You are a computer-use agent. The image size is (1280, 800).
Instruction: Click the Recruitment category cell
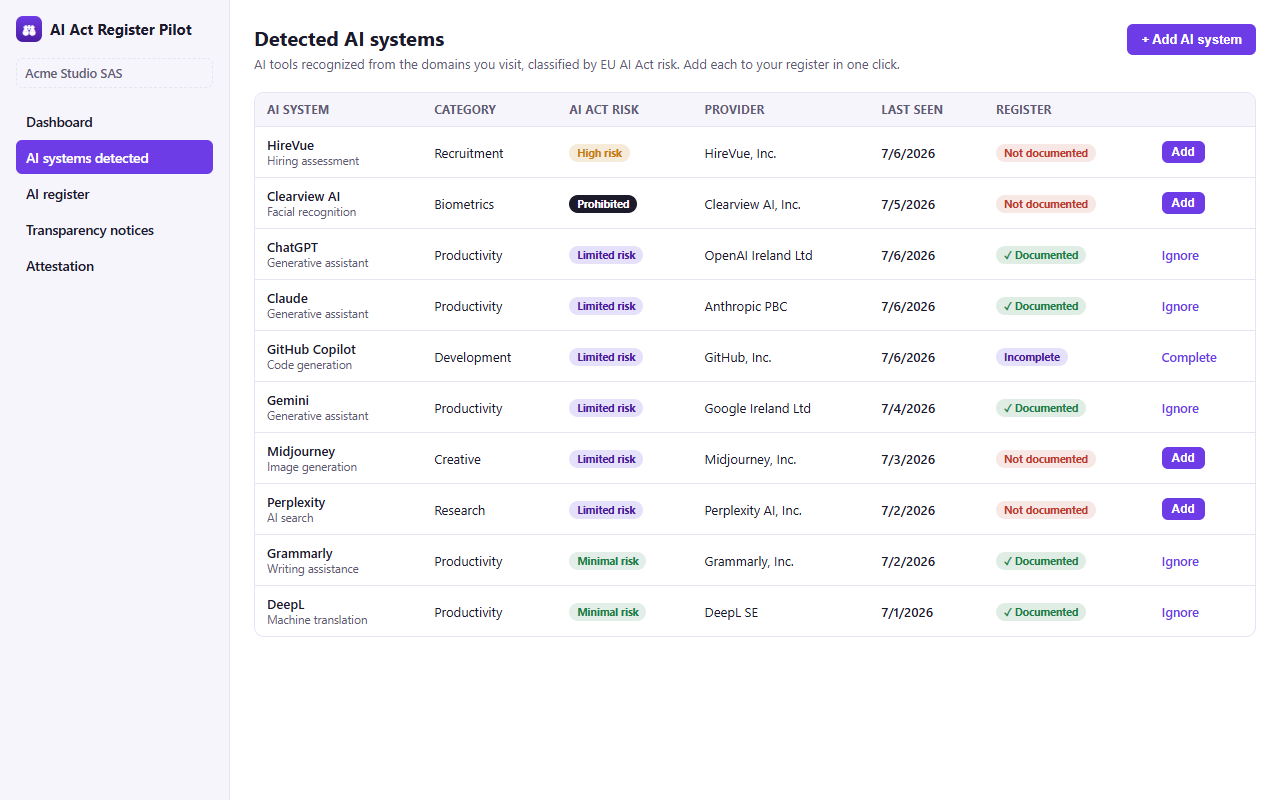pos(469,153)
